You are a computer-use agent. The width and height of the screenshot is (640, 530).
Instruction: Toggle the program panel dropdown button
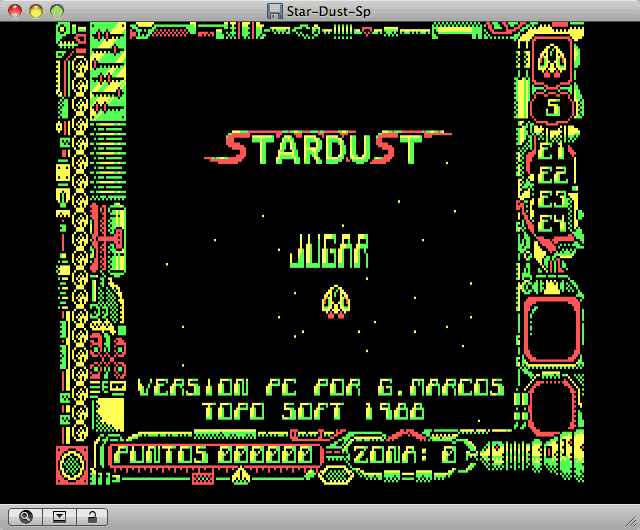tap(59, 517)
